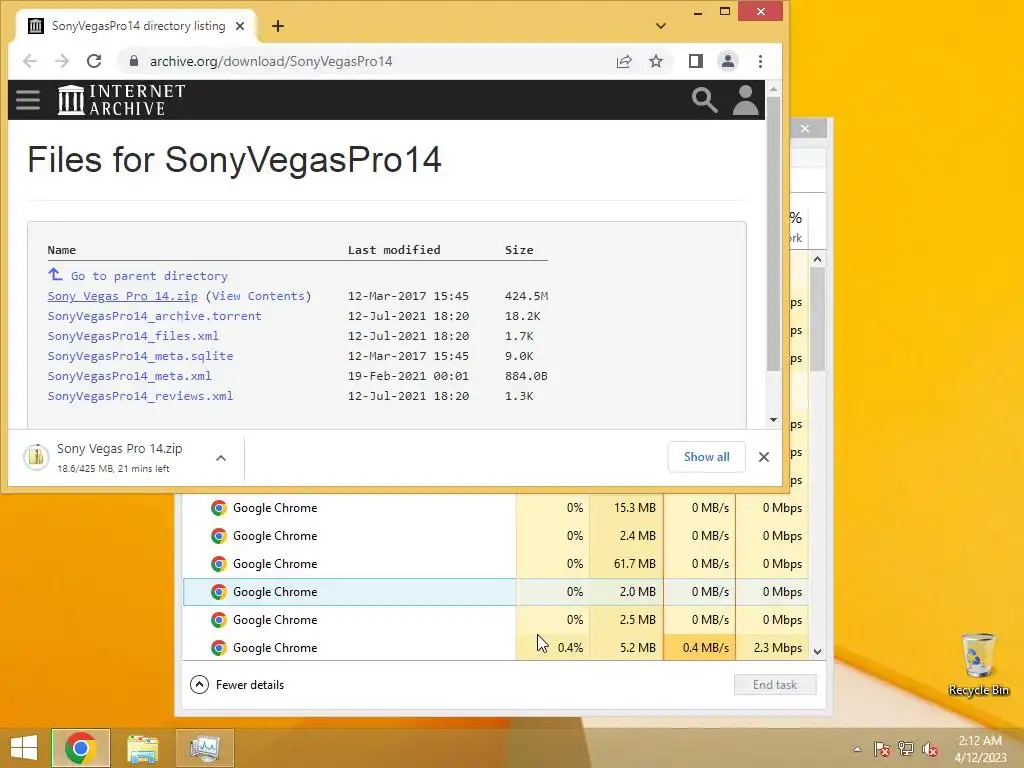This screenshot has height=768, width=1024.
Task: Open File Explorer from taskbar
Action: [x=142, y=748]
